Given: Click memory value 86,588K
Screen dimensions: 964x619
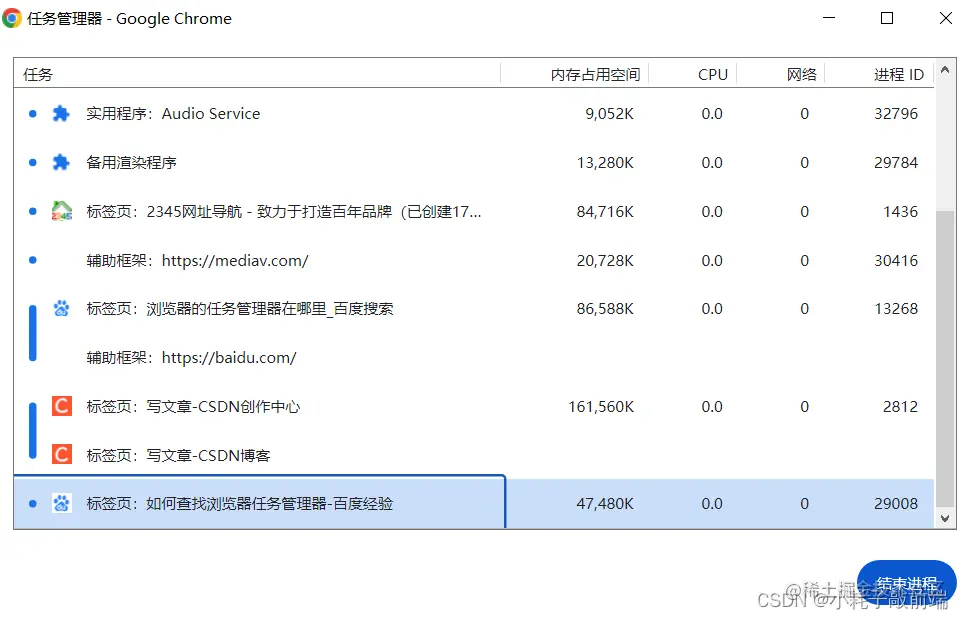Looking at the screenshot, I should pos(605,309).
